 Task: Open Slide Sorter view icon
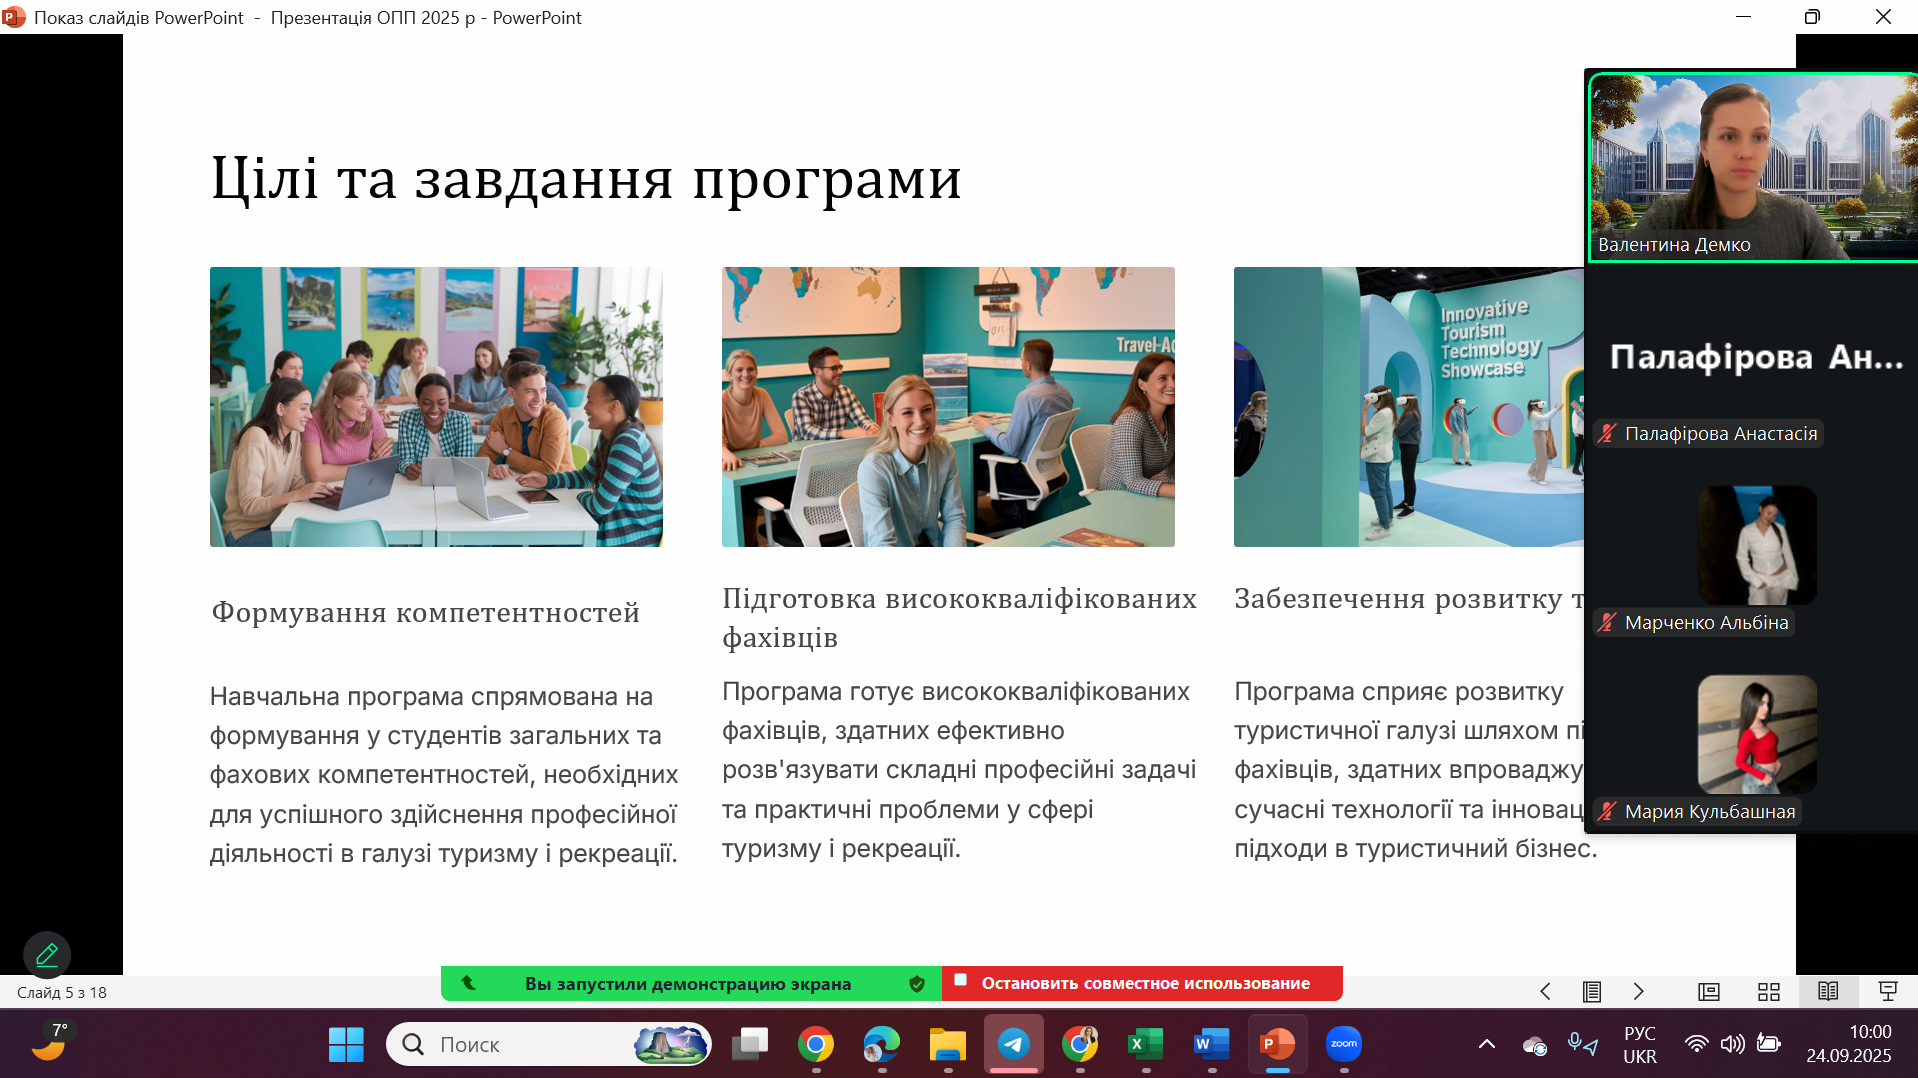[x=1769, y=992]
